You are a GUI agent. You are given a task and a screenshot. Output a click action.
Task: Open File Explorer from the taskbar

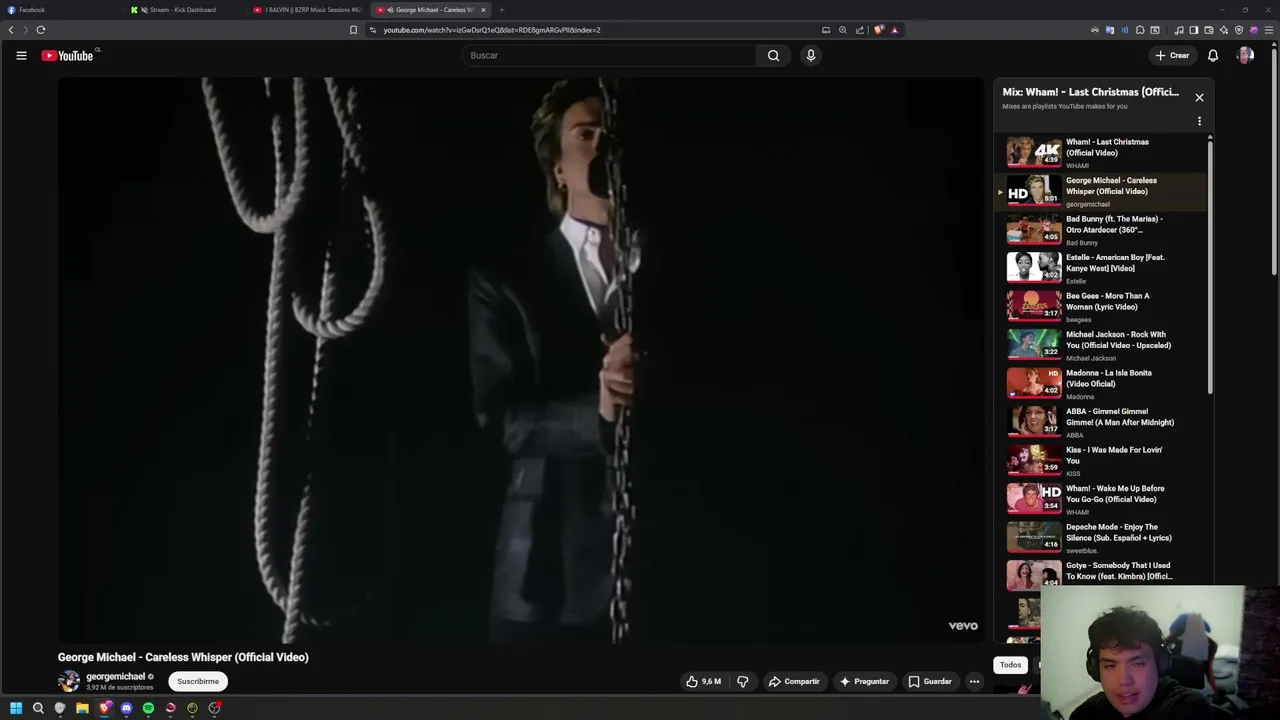82,708
